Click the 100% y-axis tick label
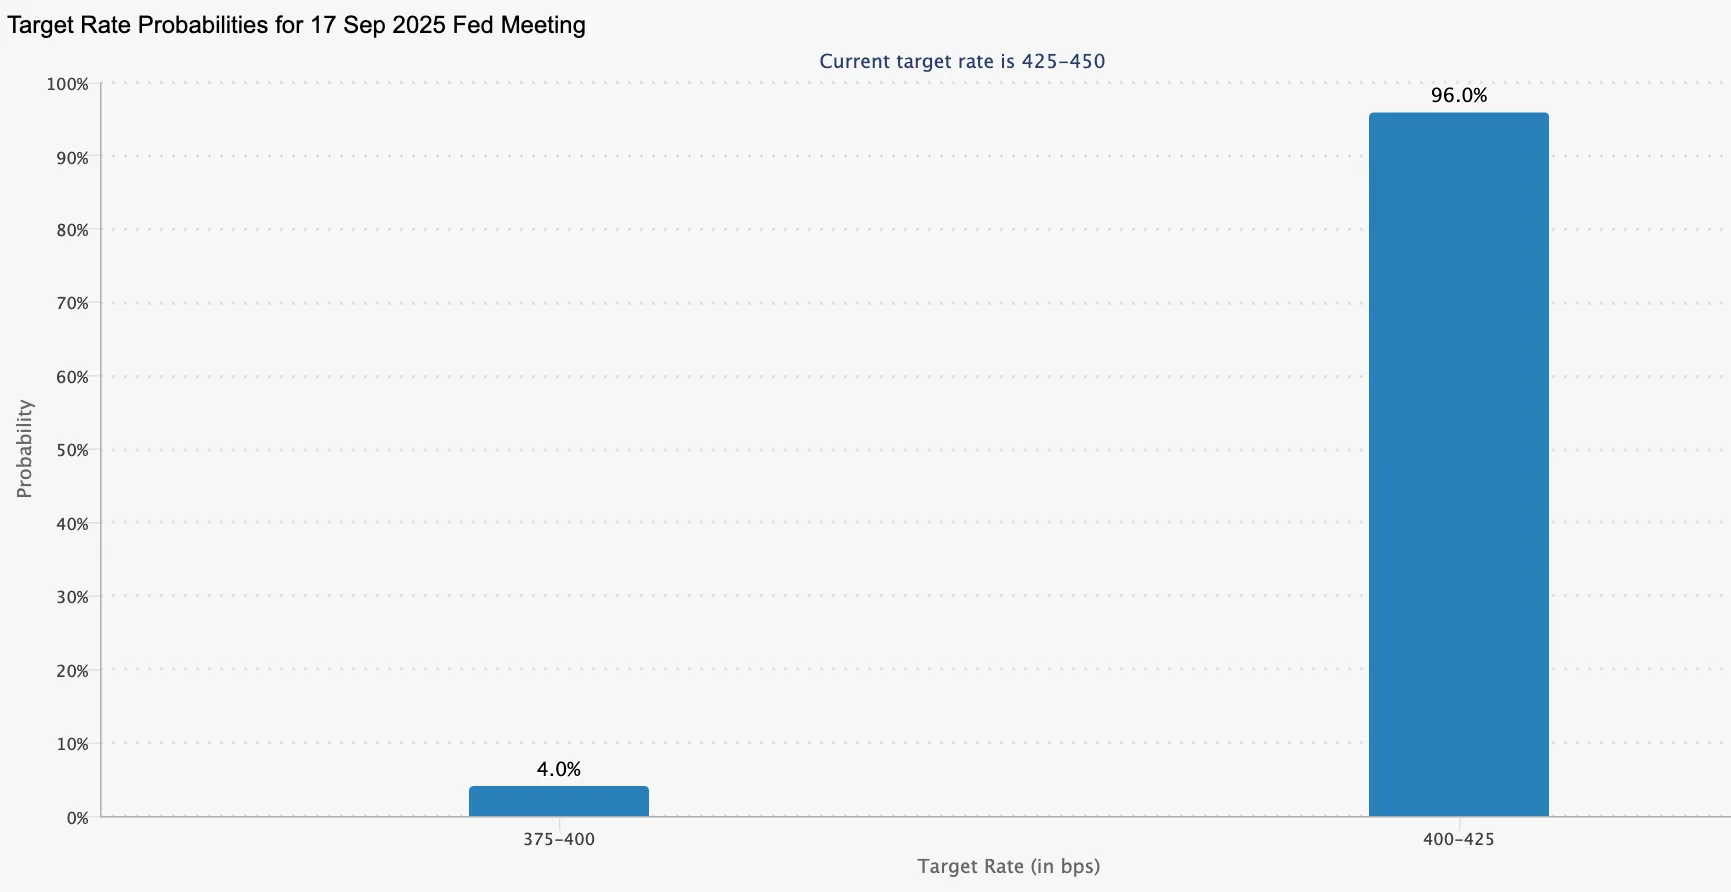The height and width of the screenshot is (892, 1731). click(67, 84)
